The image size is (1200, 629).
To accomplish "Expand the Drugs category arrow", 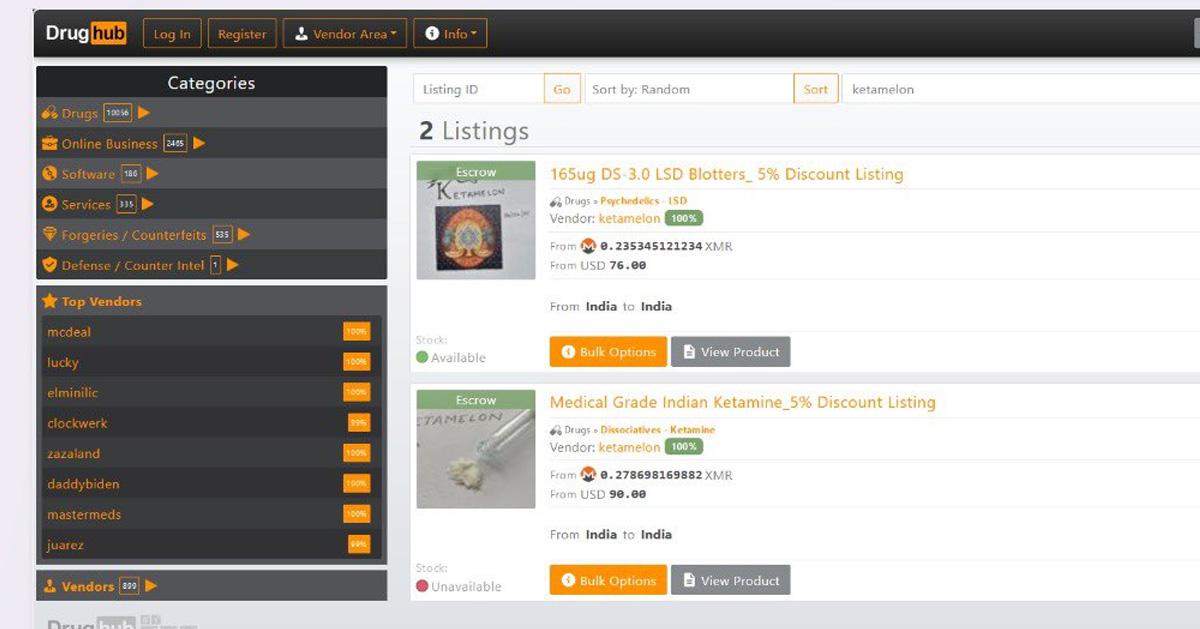I will 144,113.
